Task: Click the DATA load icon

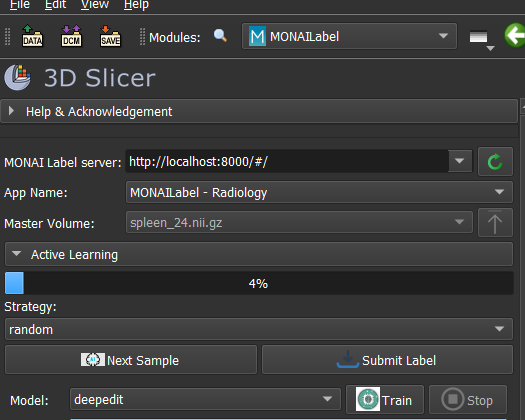Action: point(32,36)
